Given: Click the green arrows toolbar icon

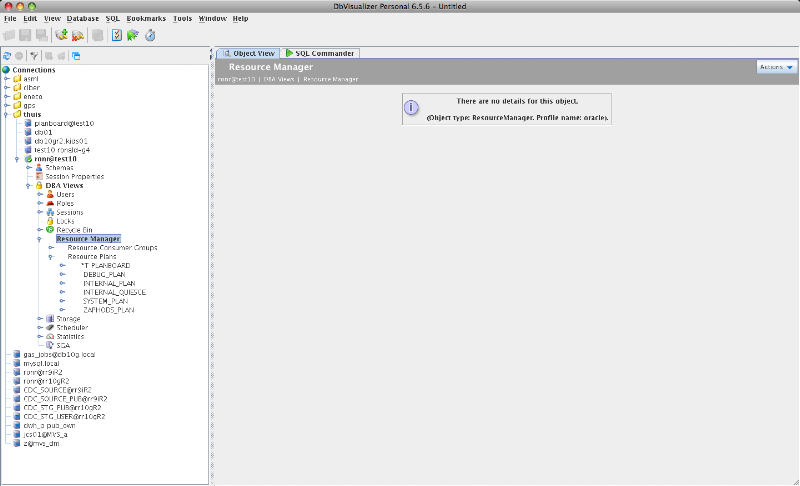Looking at the screenshot, I should [133, 35].
